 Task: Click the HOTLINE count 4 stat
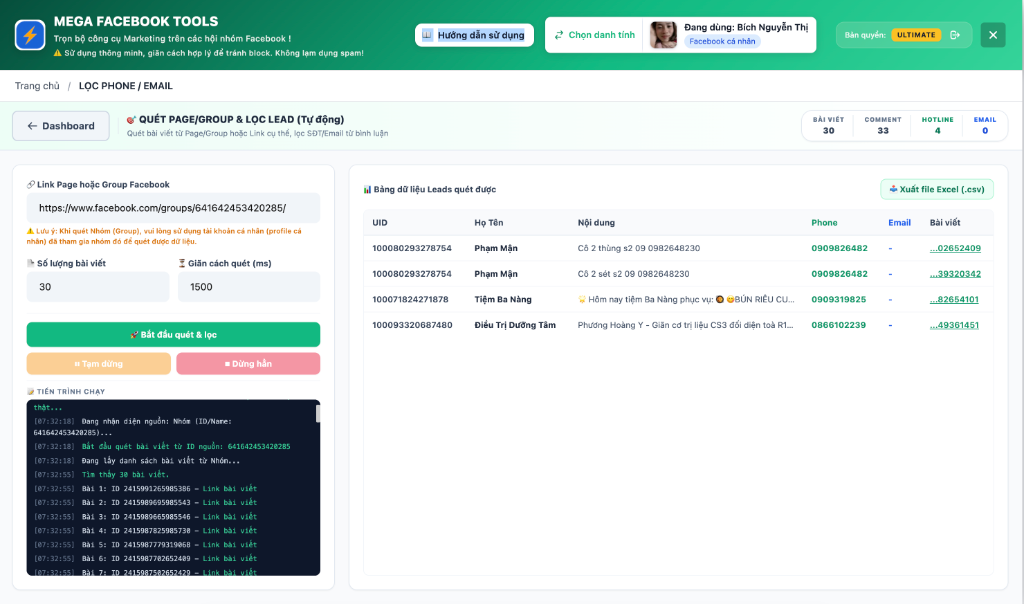click(937, 125)
